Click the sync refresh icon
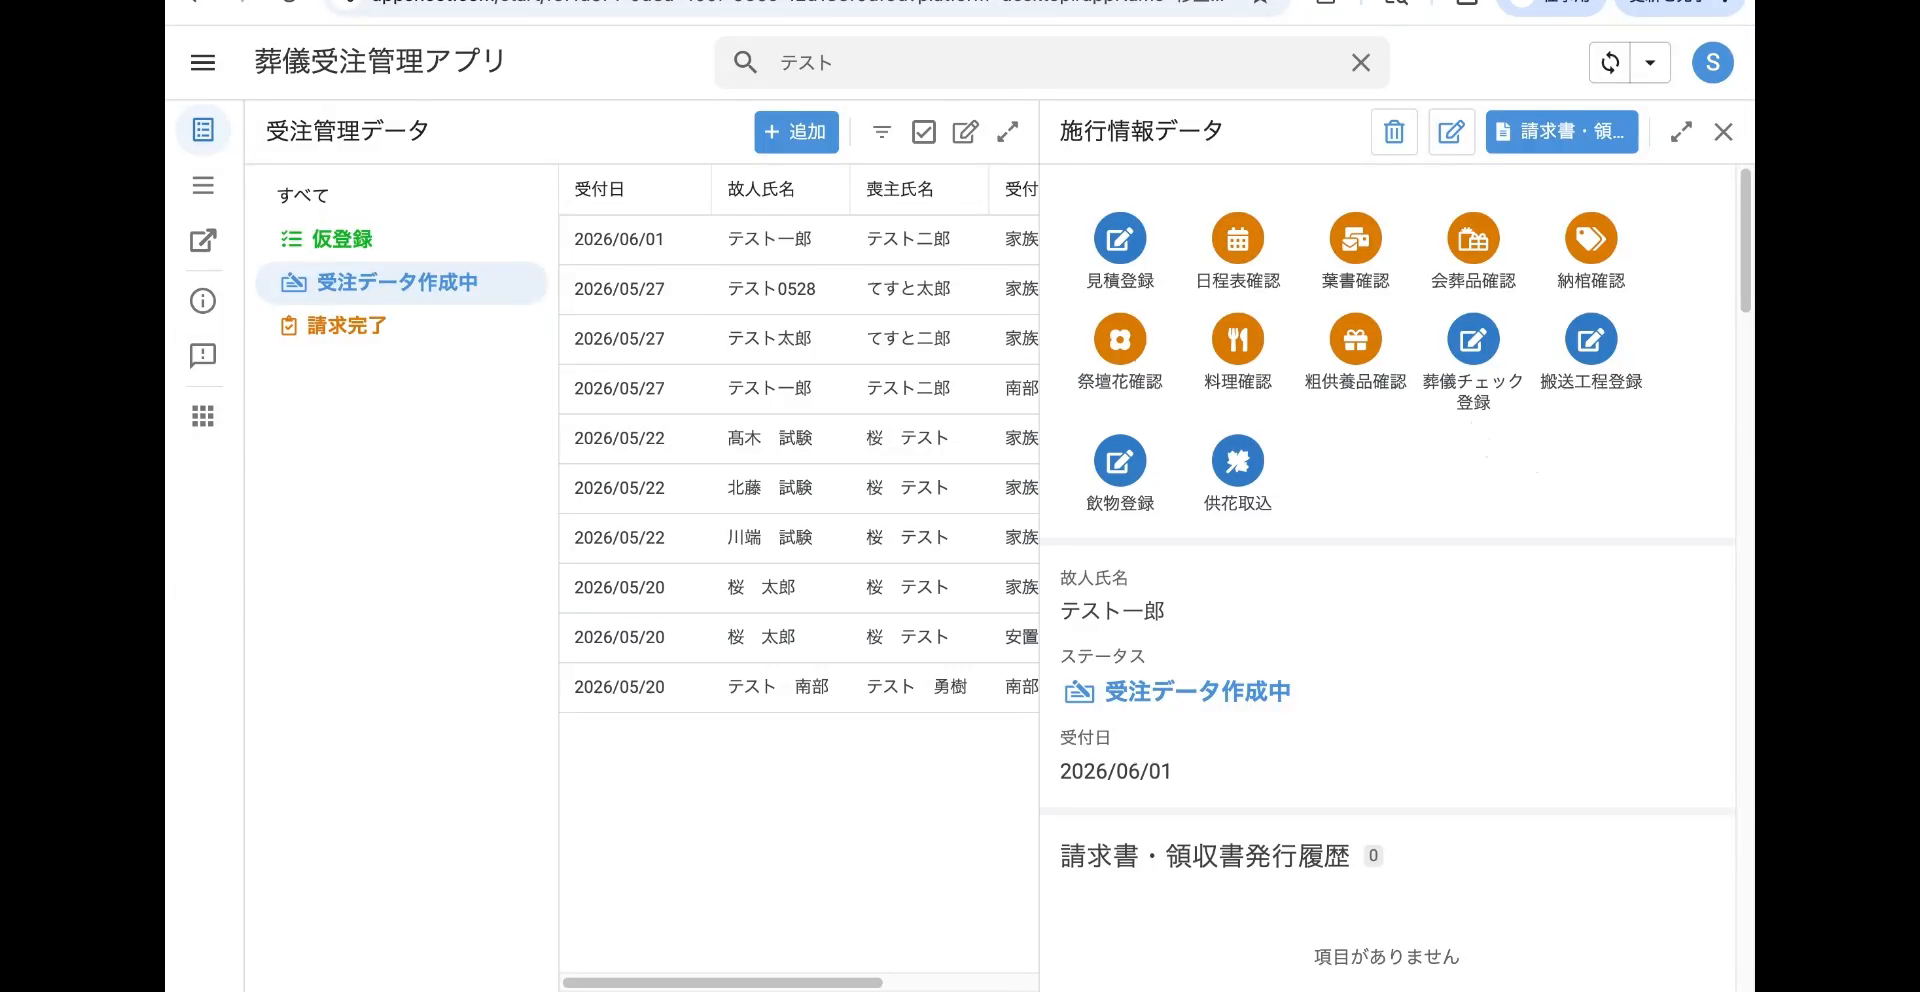This screenshot has width=1920, height=992. [x=1610, y=62]
